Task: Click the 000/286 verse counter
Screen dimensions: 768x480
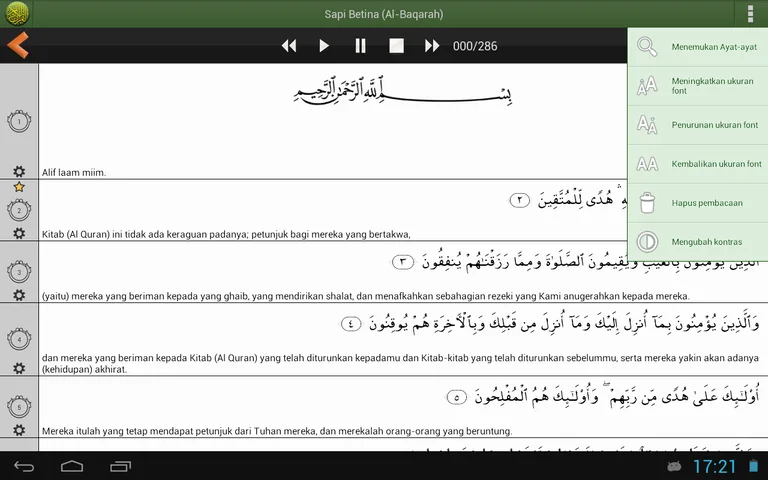Action: coord(475,46)
